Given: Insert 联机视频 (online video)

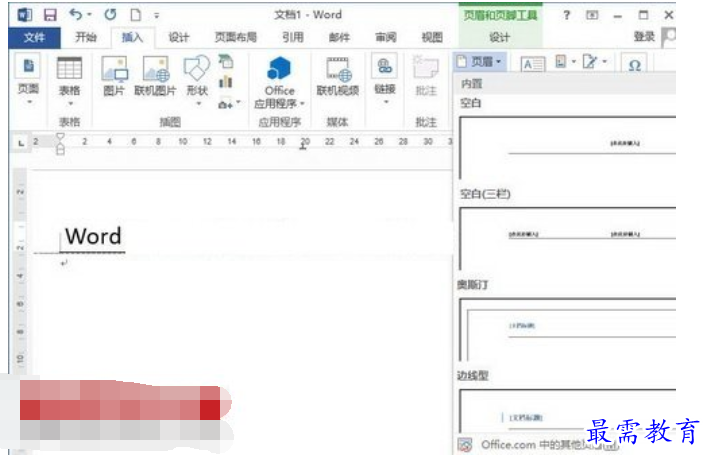Looking at the screenshot, I should point(338,76).
